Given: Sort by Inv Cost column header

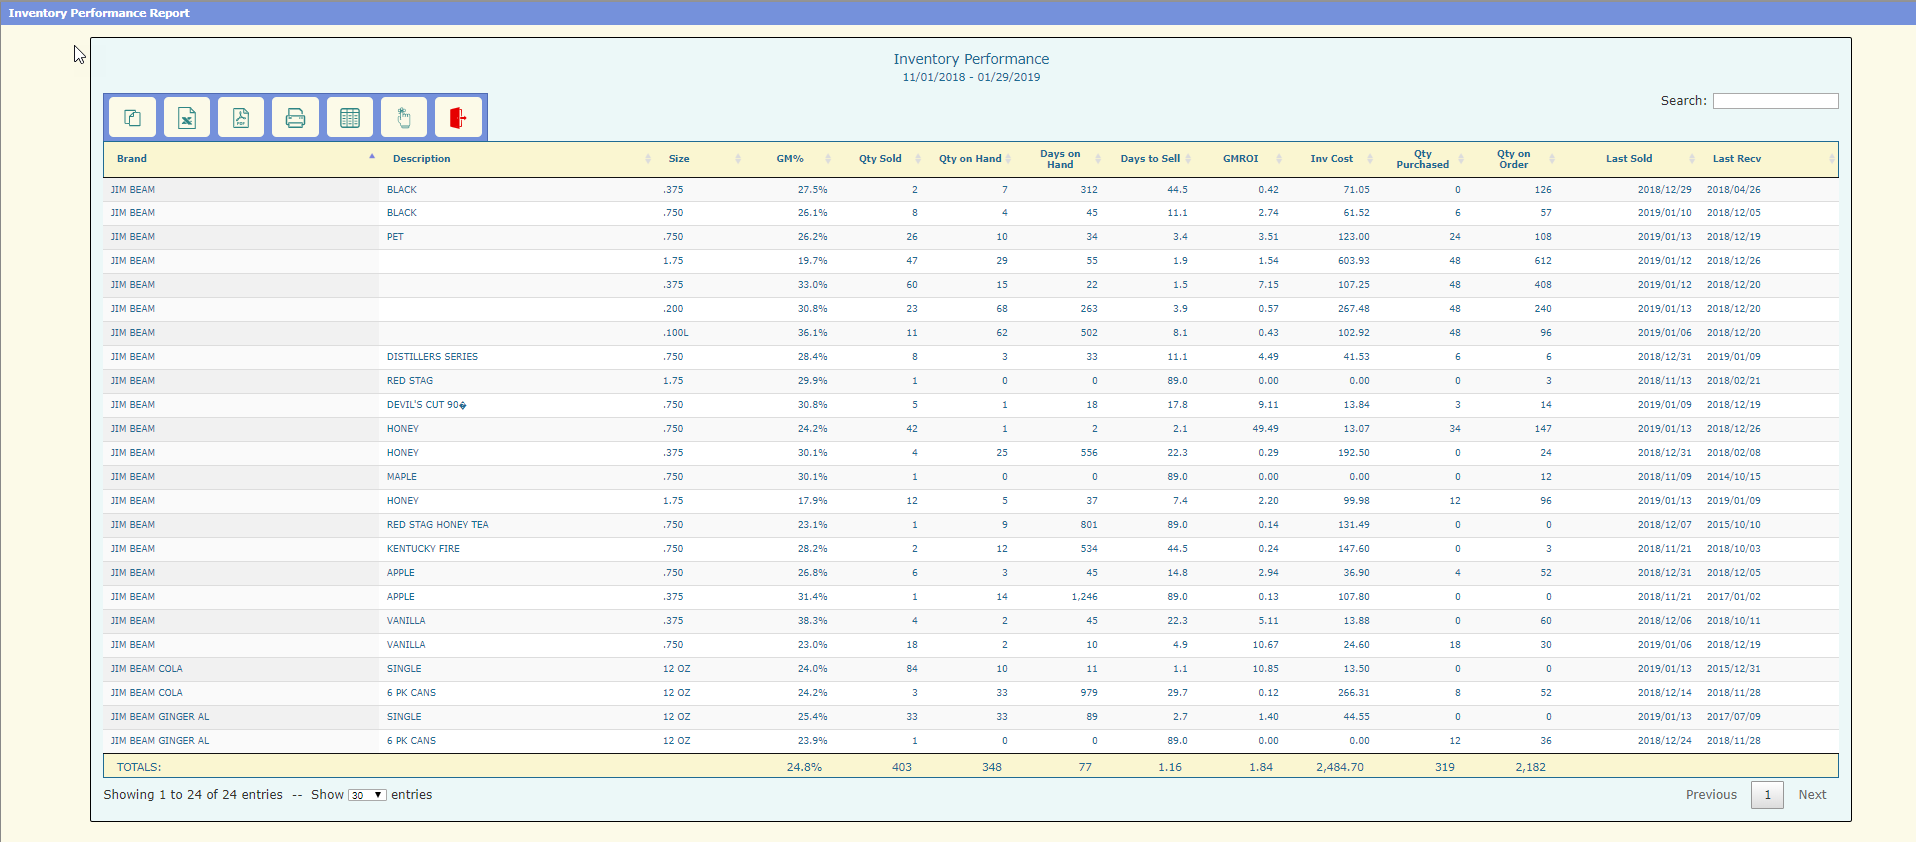Looking at the screenshot, I should (x=1331, y=159).
